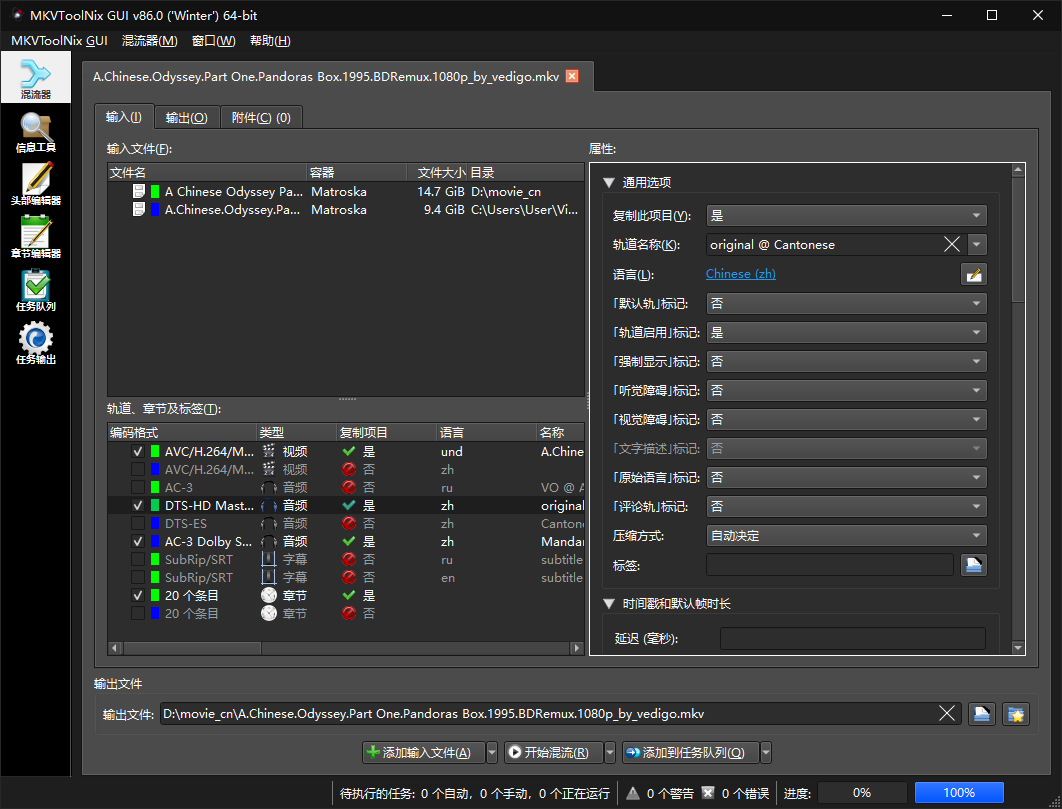Click the 开始混流(R) button
1062x809 pixels.
[x=553, y=752]
